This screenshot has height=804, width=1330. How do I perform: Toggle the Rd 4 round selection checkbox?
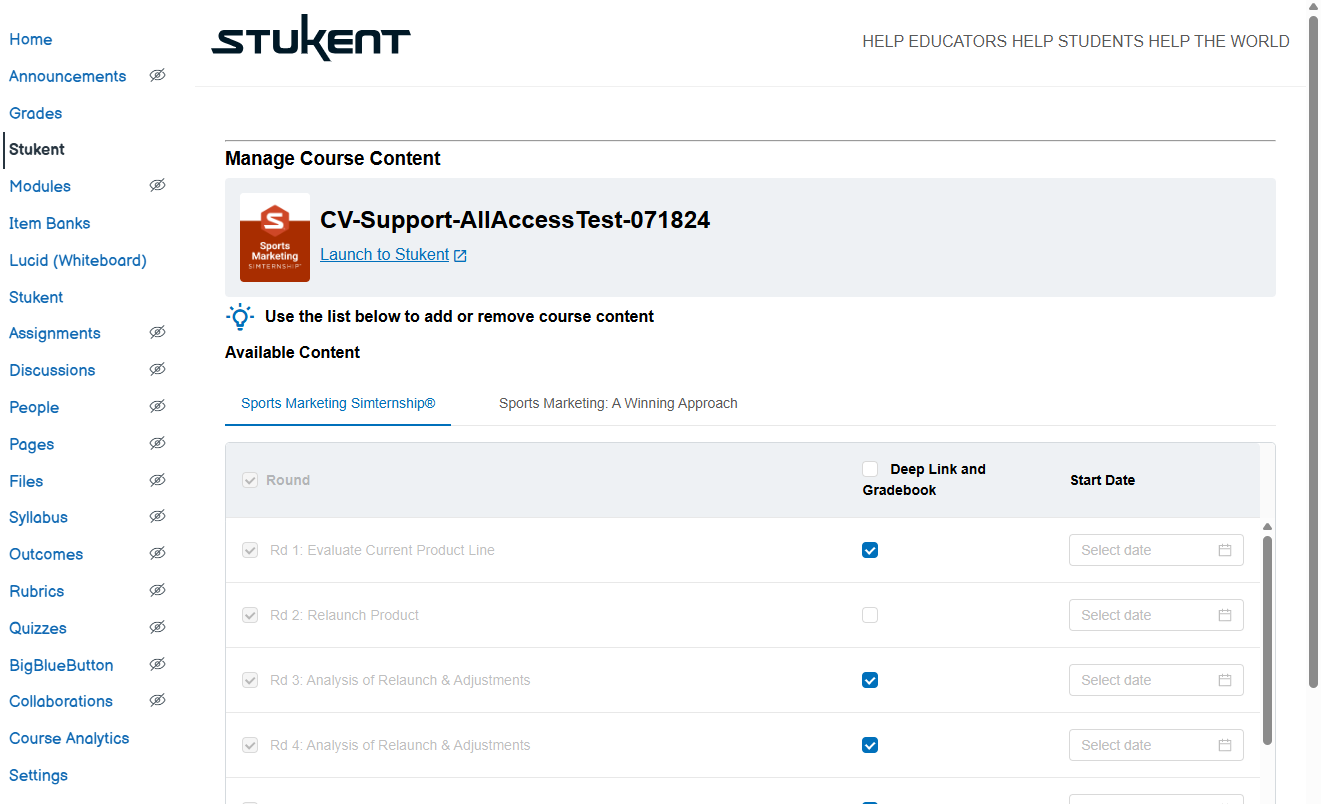[250, 745]
